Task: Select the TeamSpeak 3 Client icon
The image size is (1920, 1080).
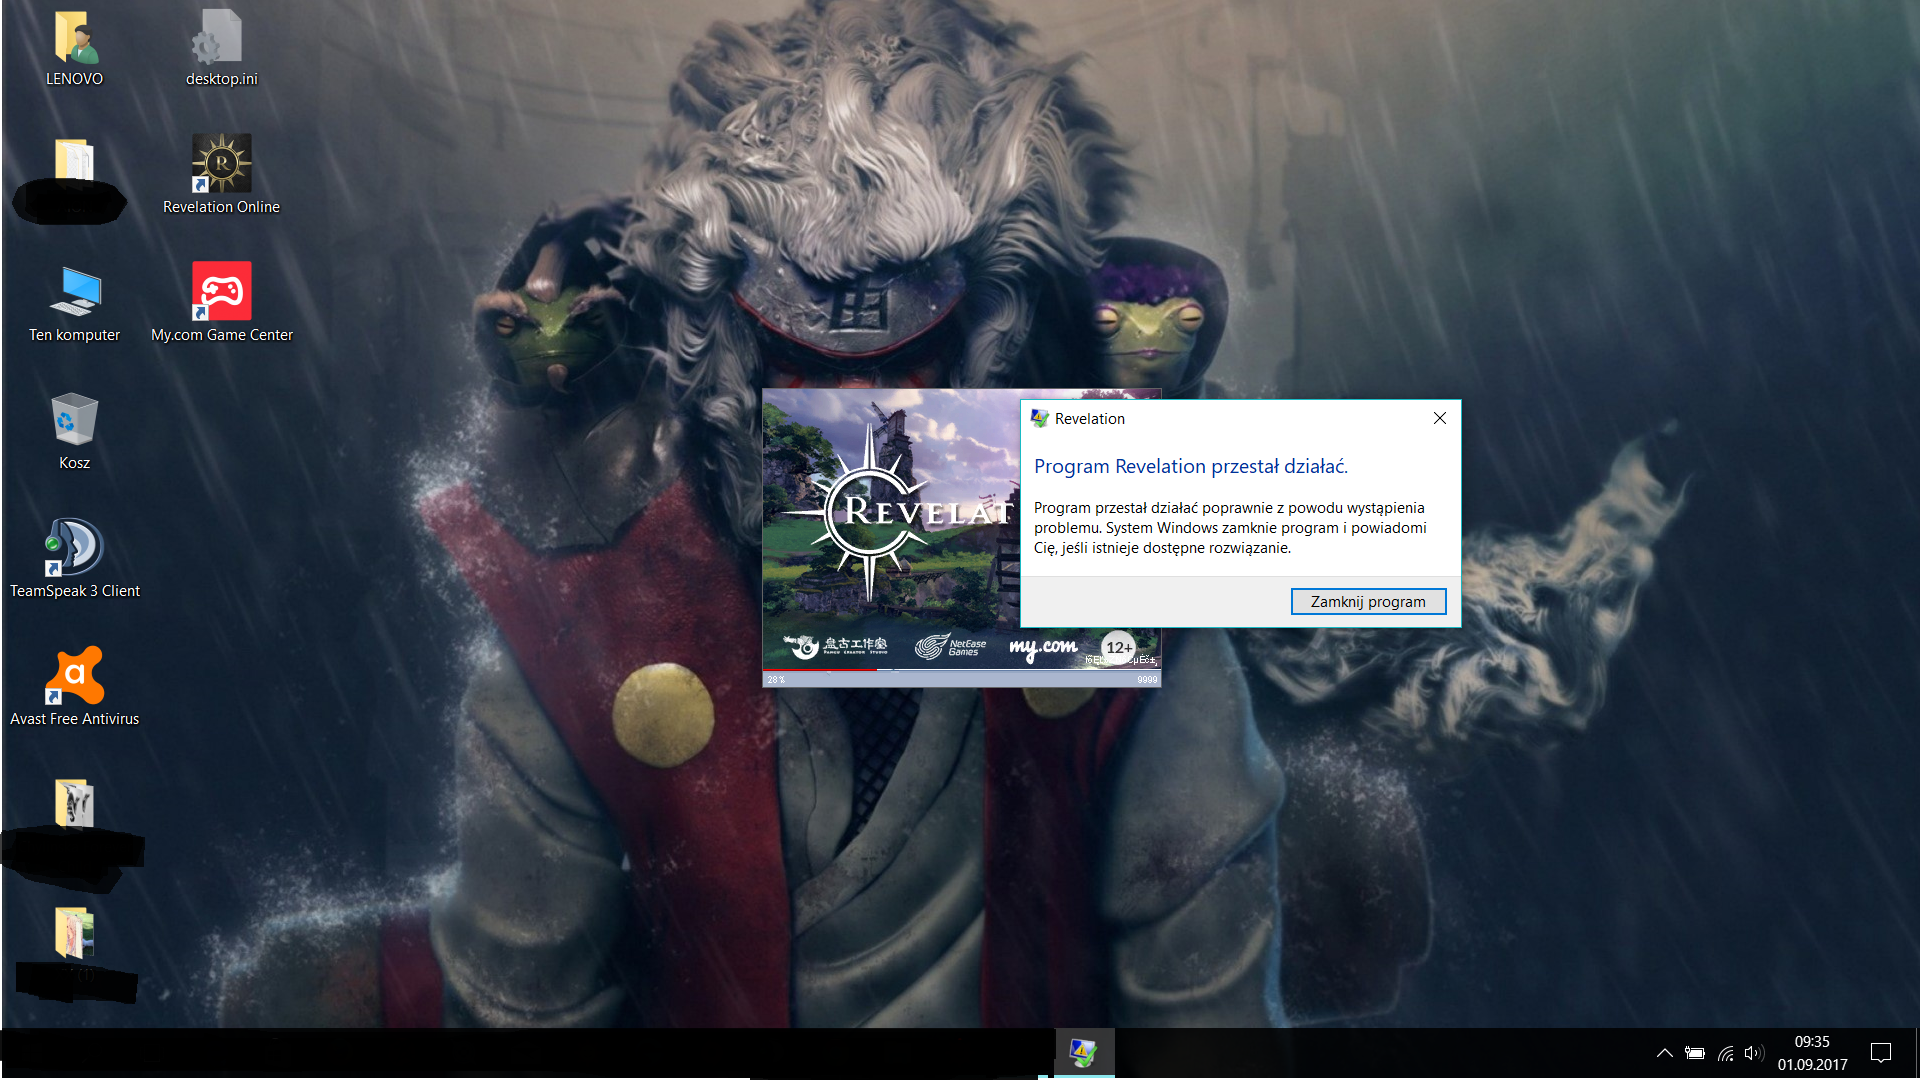Action: (x=75, y=548)
